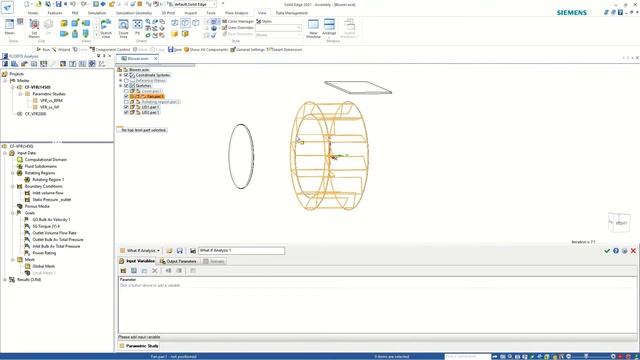The width and height of the screenshot is (640, 360).
Task: Open the Data Management ribbon tab
Action: point(291,13)
